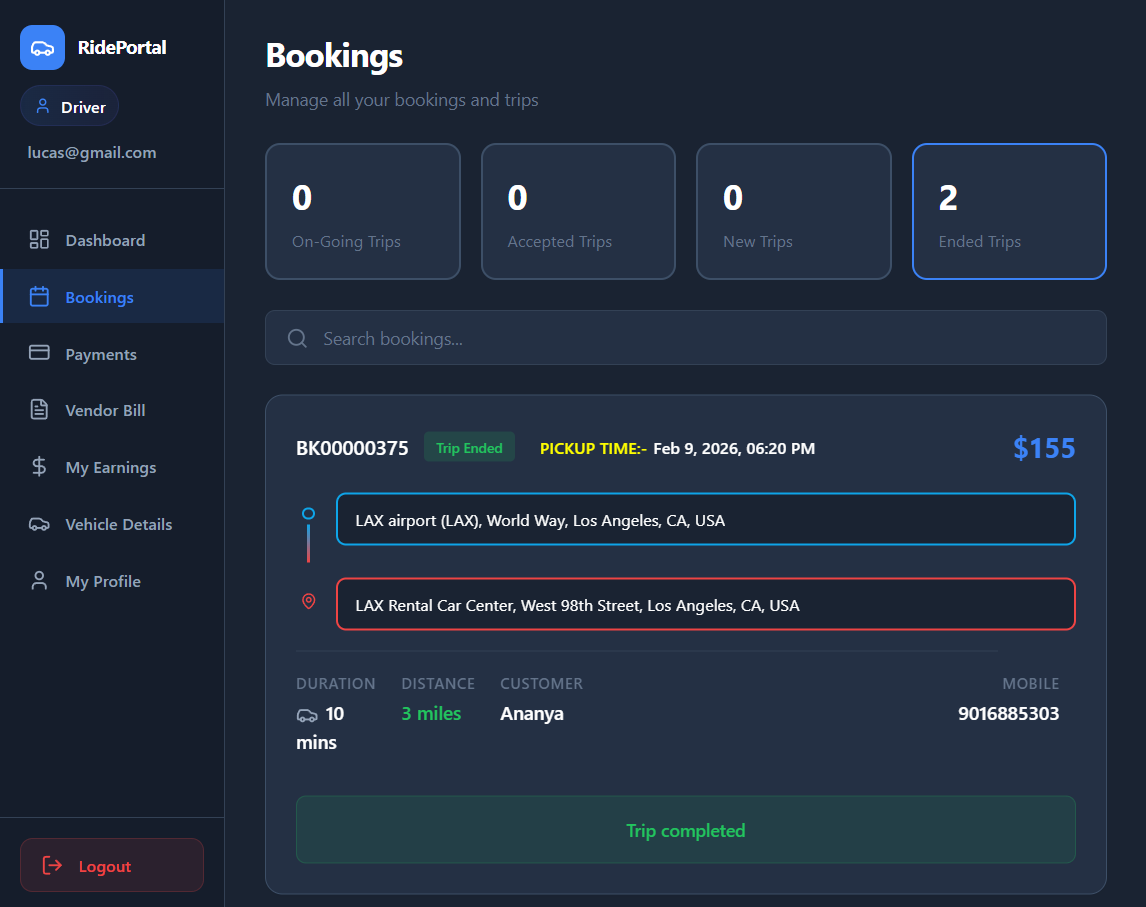View the New Trips card
Viewport: 1146px width, 907px height.
click(x=793, y=211)
